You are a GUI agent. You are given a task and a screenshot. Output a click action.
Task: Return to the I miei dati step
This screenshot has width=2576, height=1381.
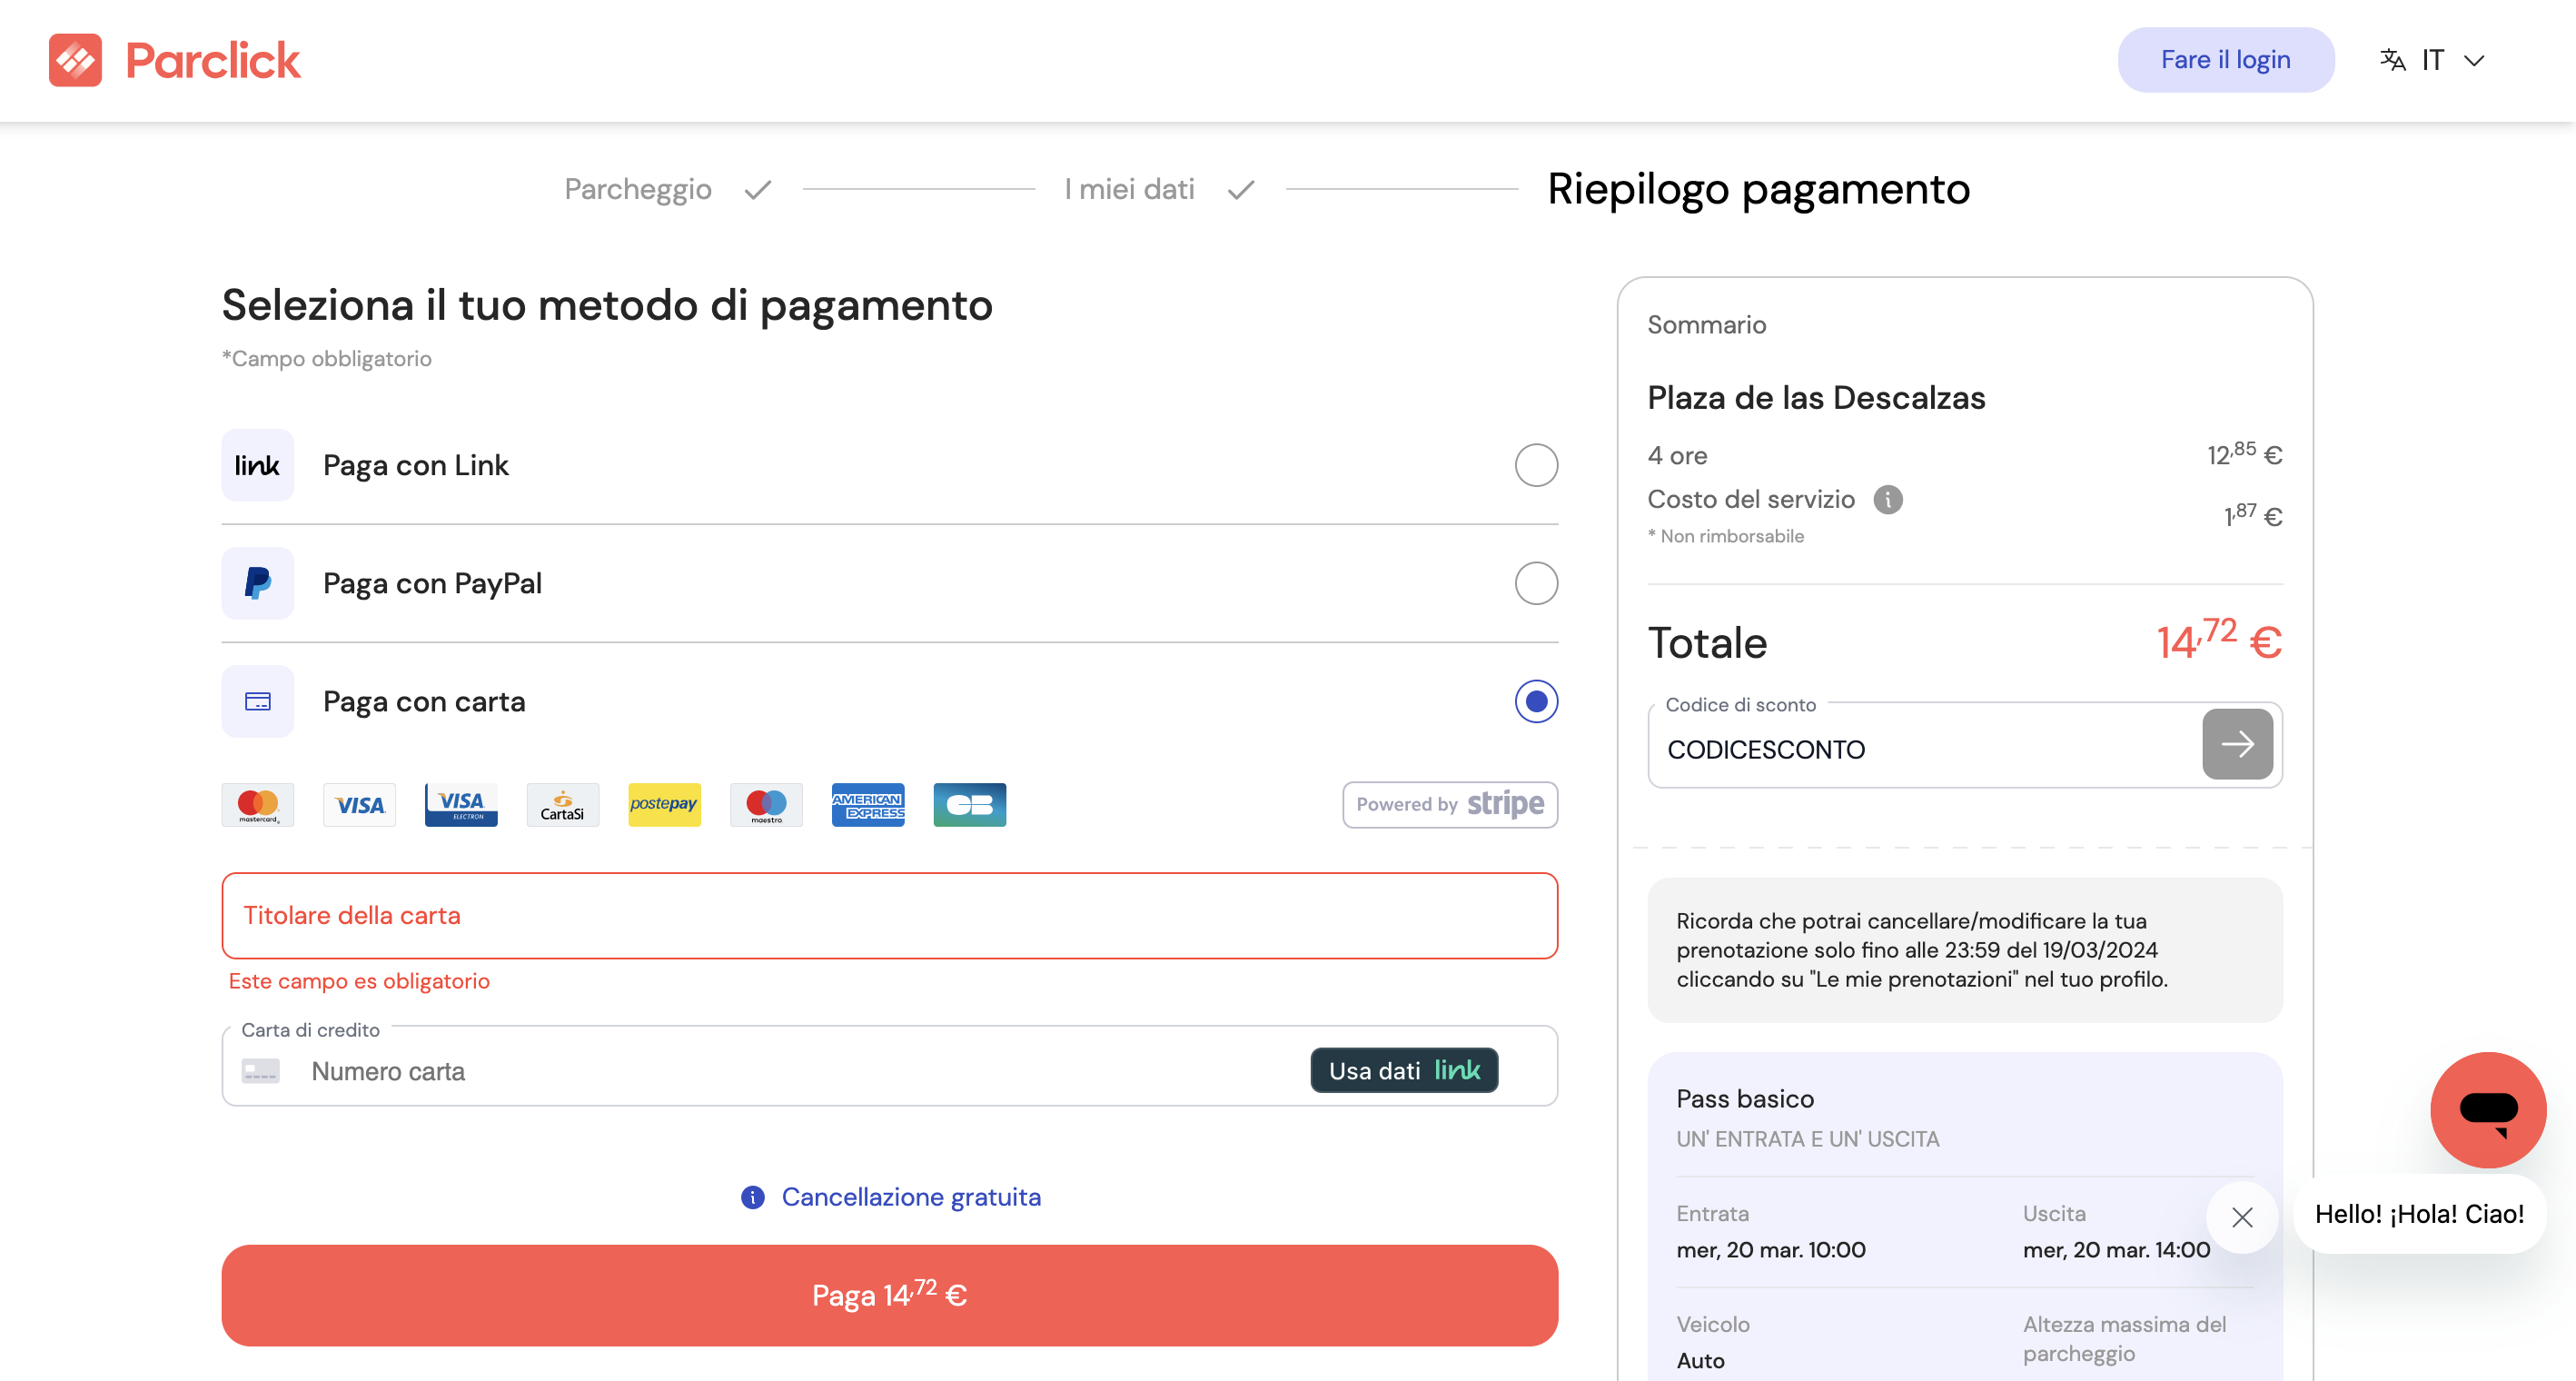coord(1129,189)
